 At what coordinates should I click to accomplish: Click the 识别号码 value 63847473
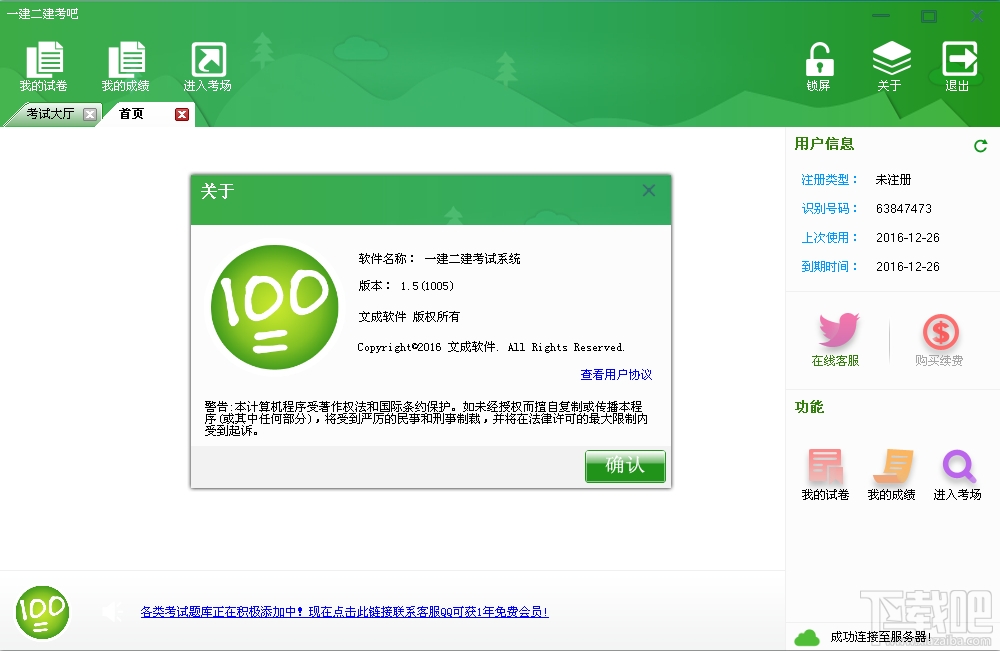[x=904, y=208]
